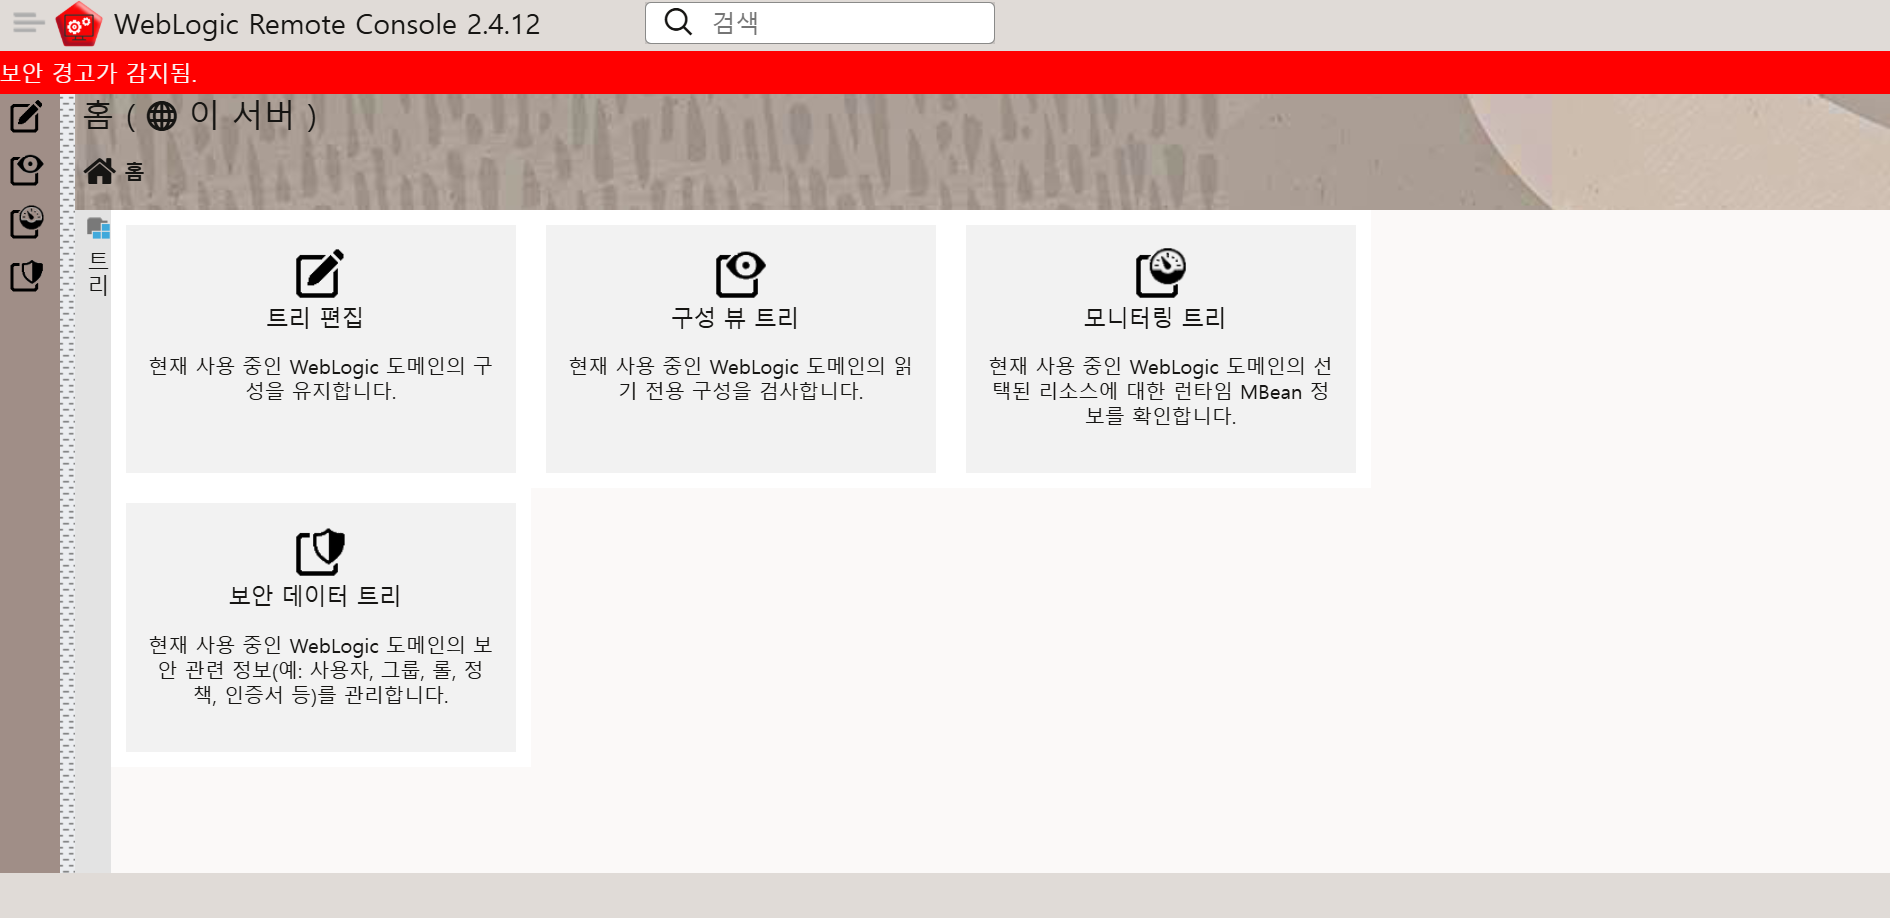This screenshot has width=1890, height=918.
Task: Click description mentioning 사용자, 그룹, 롤
Action: click(x=321, y=669)
